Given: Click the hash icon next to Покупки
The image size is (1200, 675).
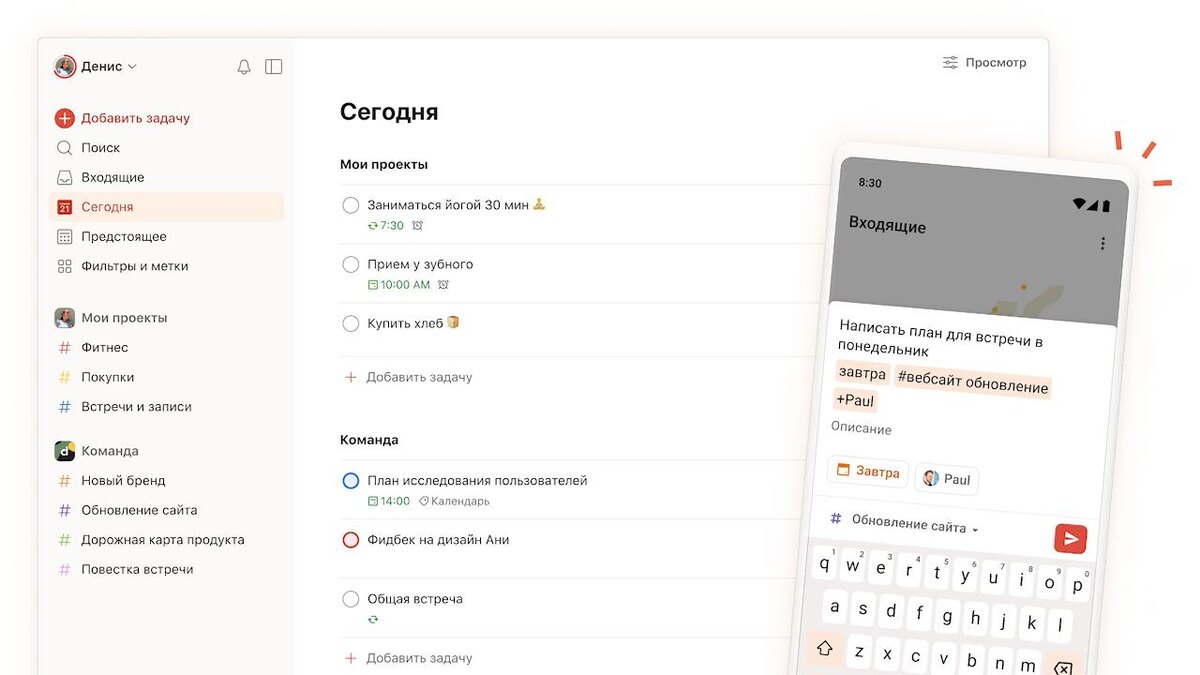Looking at the screenshot, I should pos(64,377).
